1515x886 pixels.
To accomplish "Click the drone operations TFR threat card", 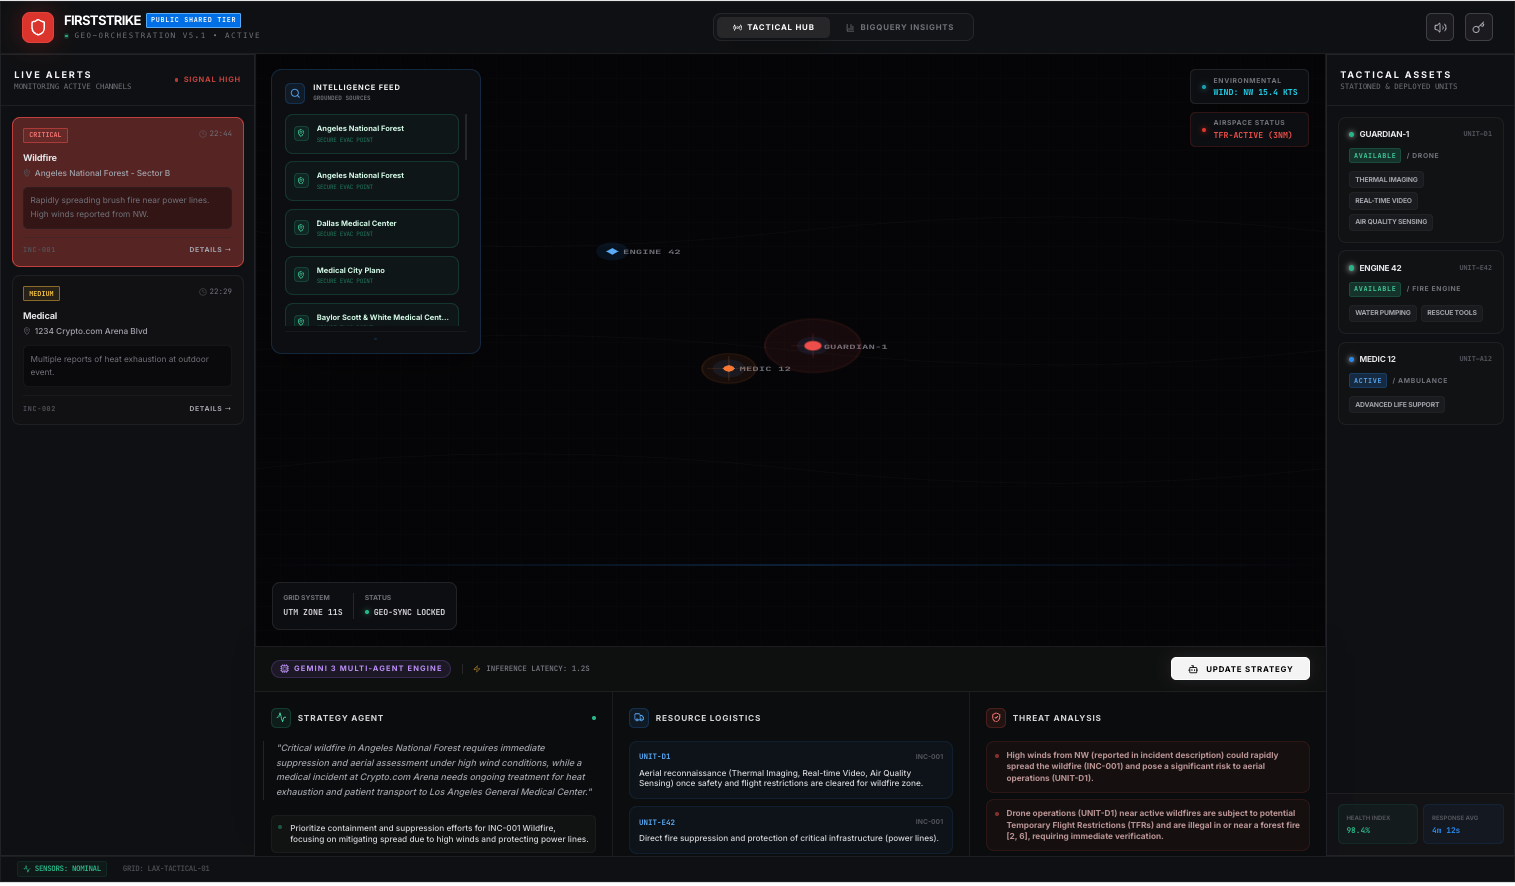I will [x=1148, y=825].
